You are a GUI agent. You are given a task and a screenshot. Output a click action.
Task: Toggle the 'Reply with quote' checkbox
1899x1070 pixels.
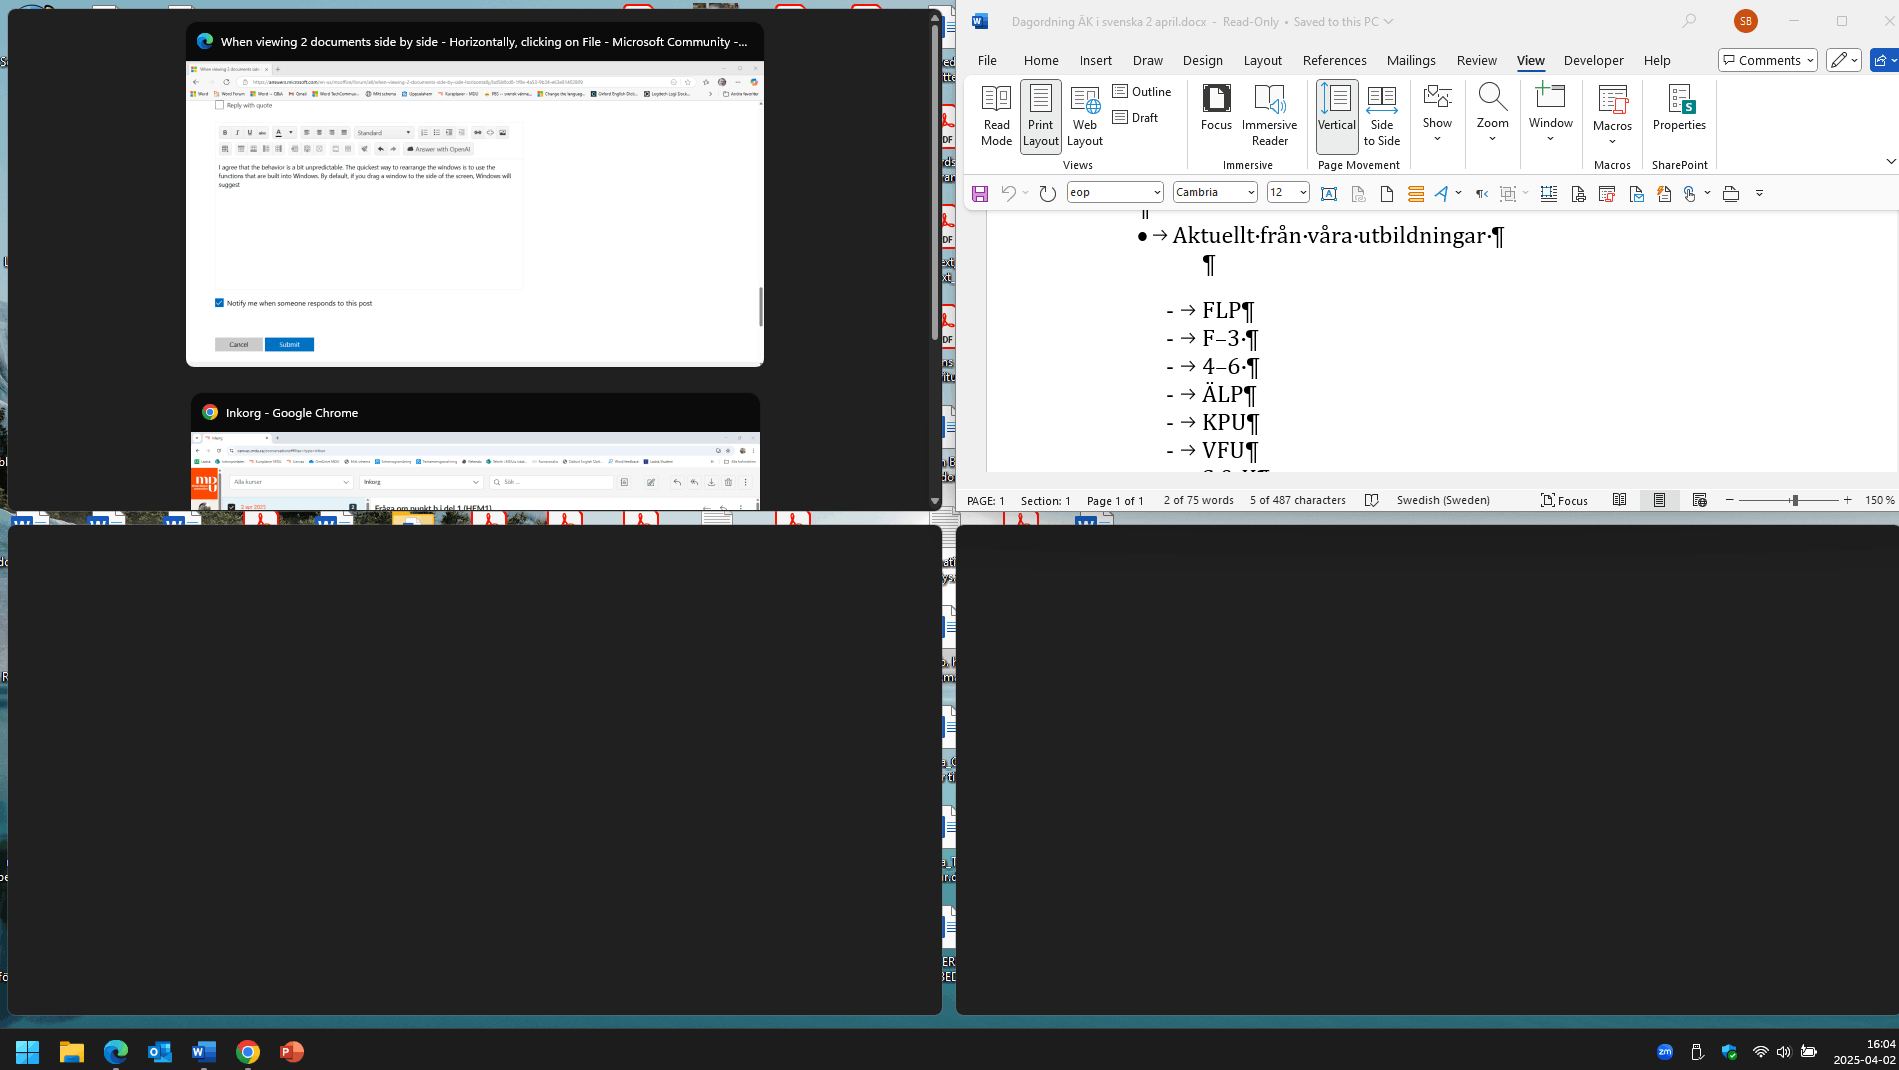click(x=221, y=105)
